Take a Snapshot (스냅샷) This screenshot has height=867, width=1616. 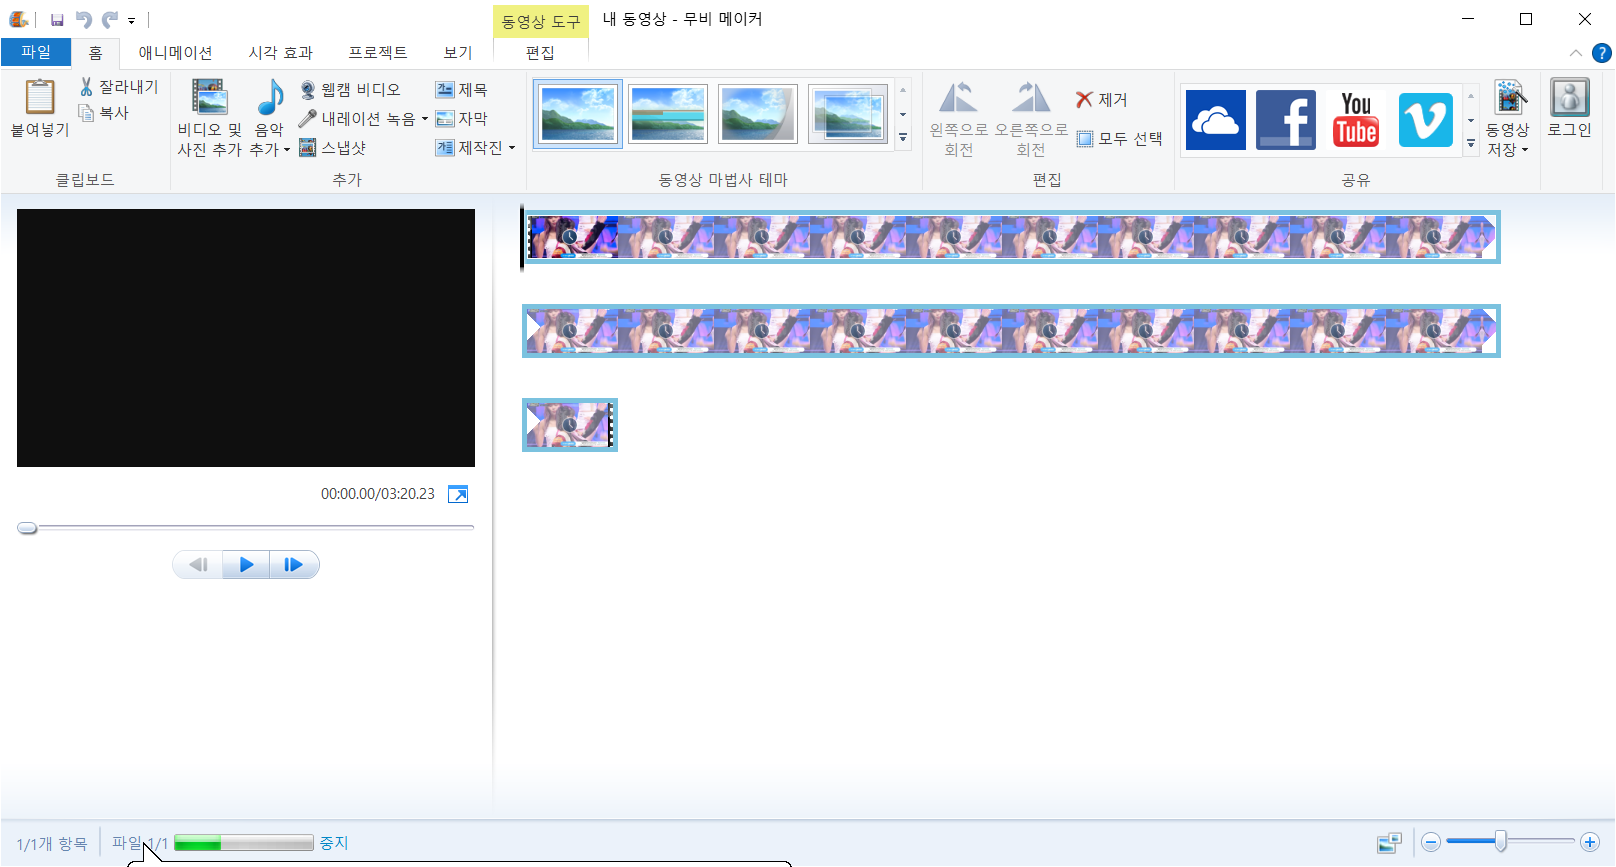point(333,148)
